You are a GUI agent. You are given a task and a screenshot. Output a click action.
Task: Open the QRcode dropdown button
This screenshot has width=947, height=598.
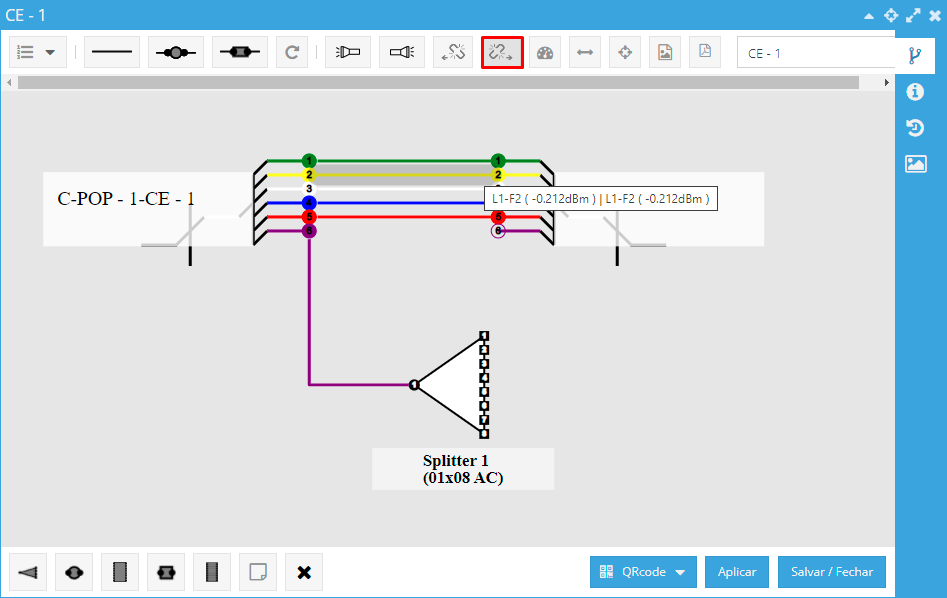[643, 572]
